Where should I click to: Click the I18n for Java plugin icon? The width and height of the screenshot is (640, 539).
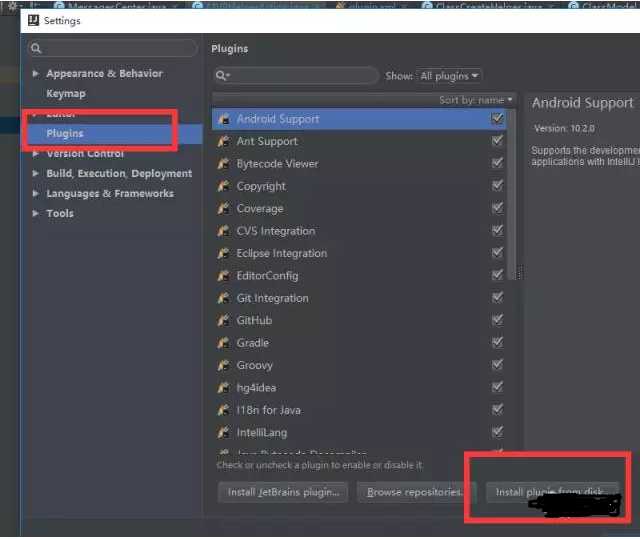coord(224,410)
